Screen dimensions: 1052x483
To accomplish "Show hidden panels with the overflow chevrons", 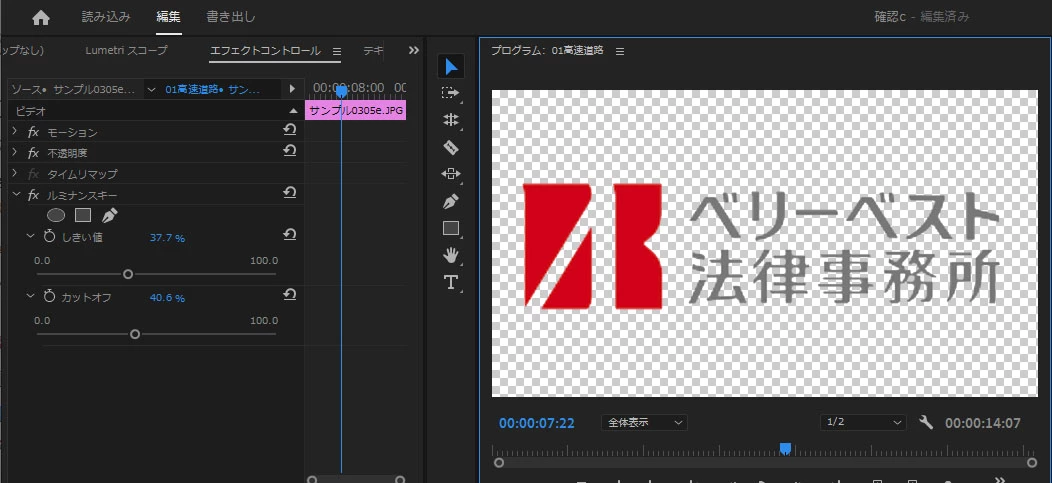I will (413, 50).
